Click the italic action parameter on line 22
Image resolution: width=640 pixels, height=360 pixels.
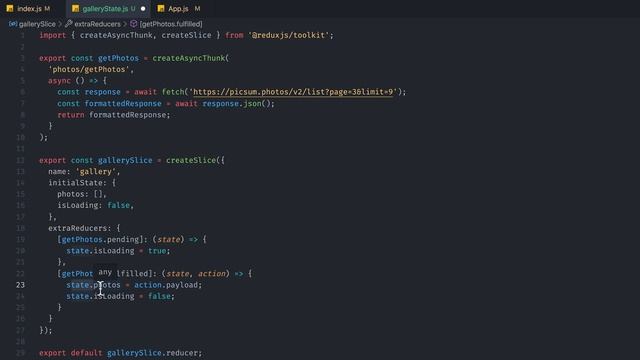(x=211, y=274)
